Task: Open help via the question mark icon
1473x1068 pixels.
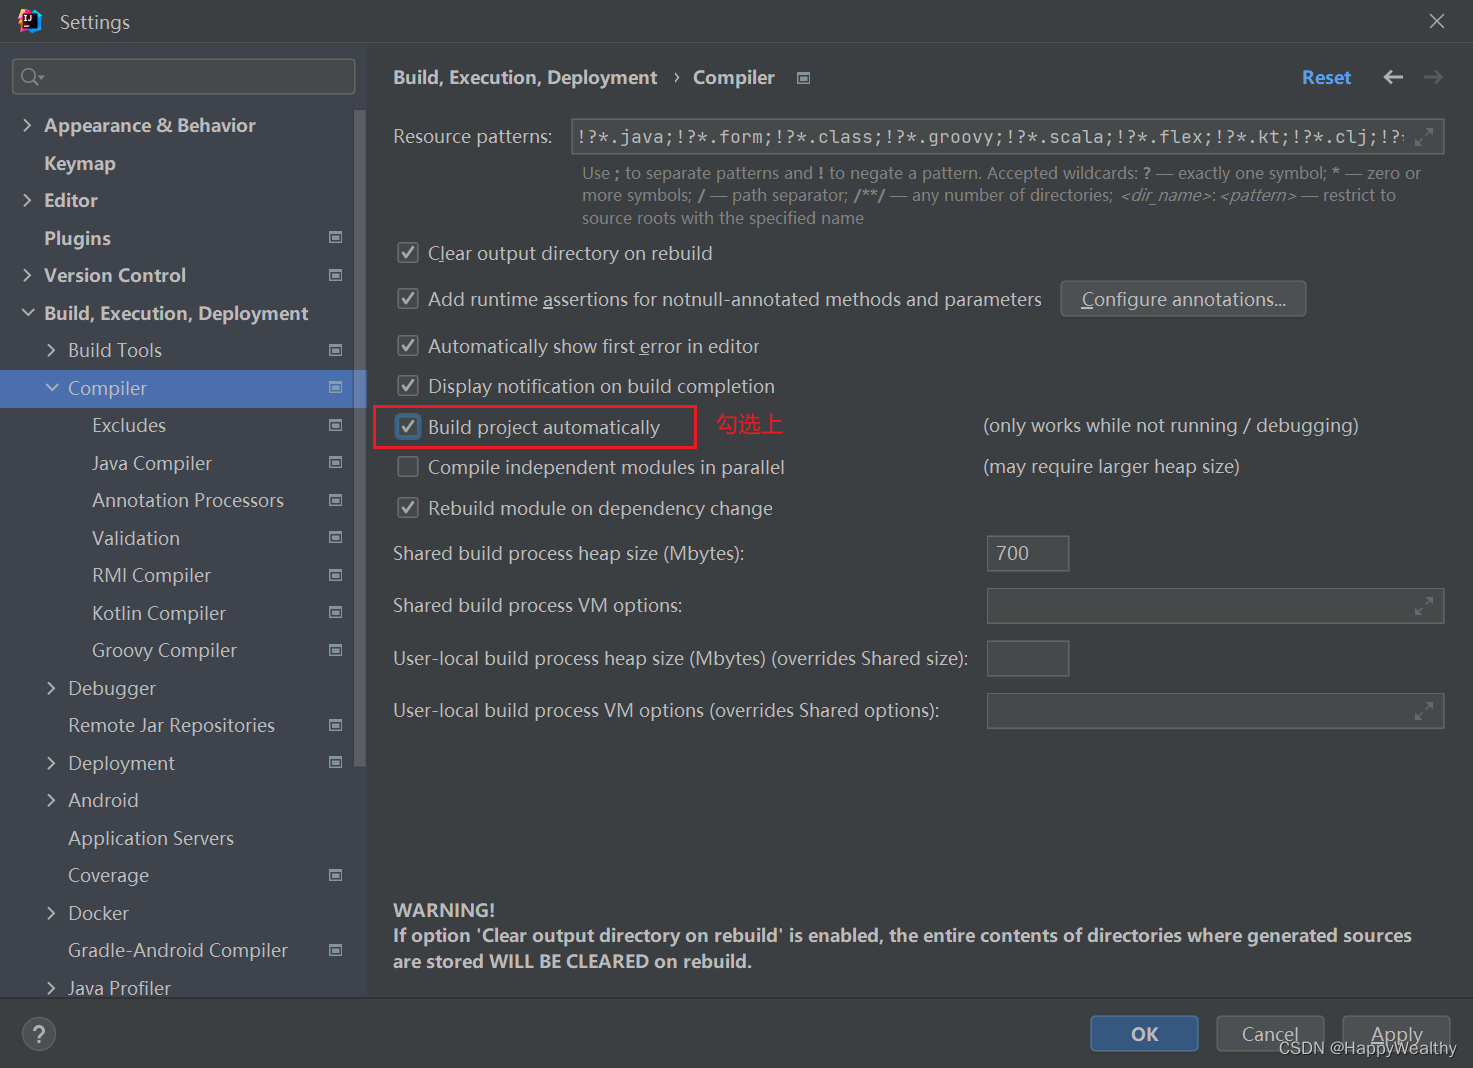Action: [x=39, y=1034]
